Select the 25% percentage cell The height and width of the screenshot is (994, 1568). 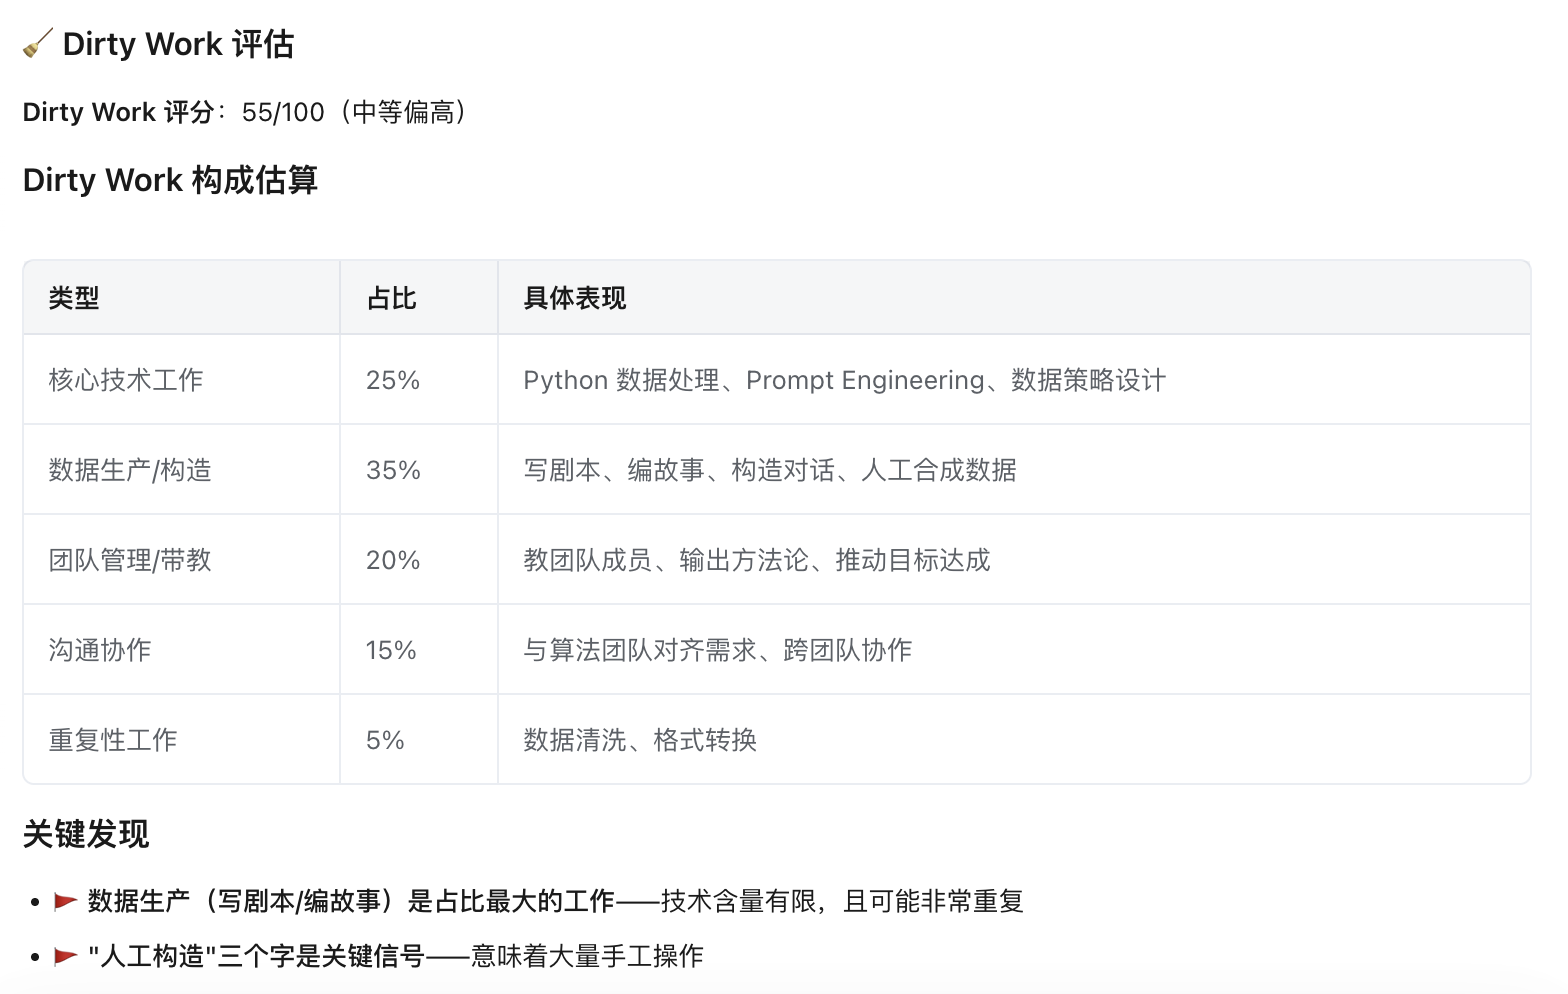click(393, 380)
